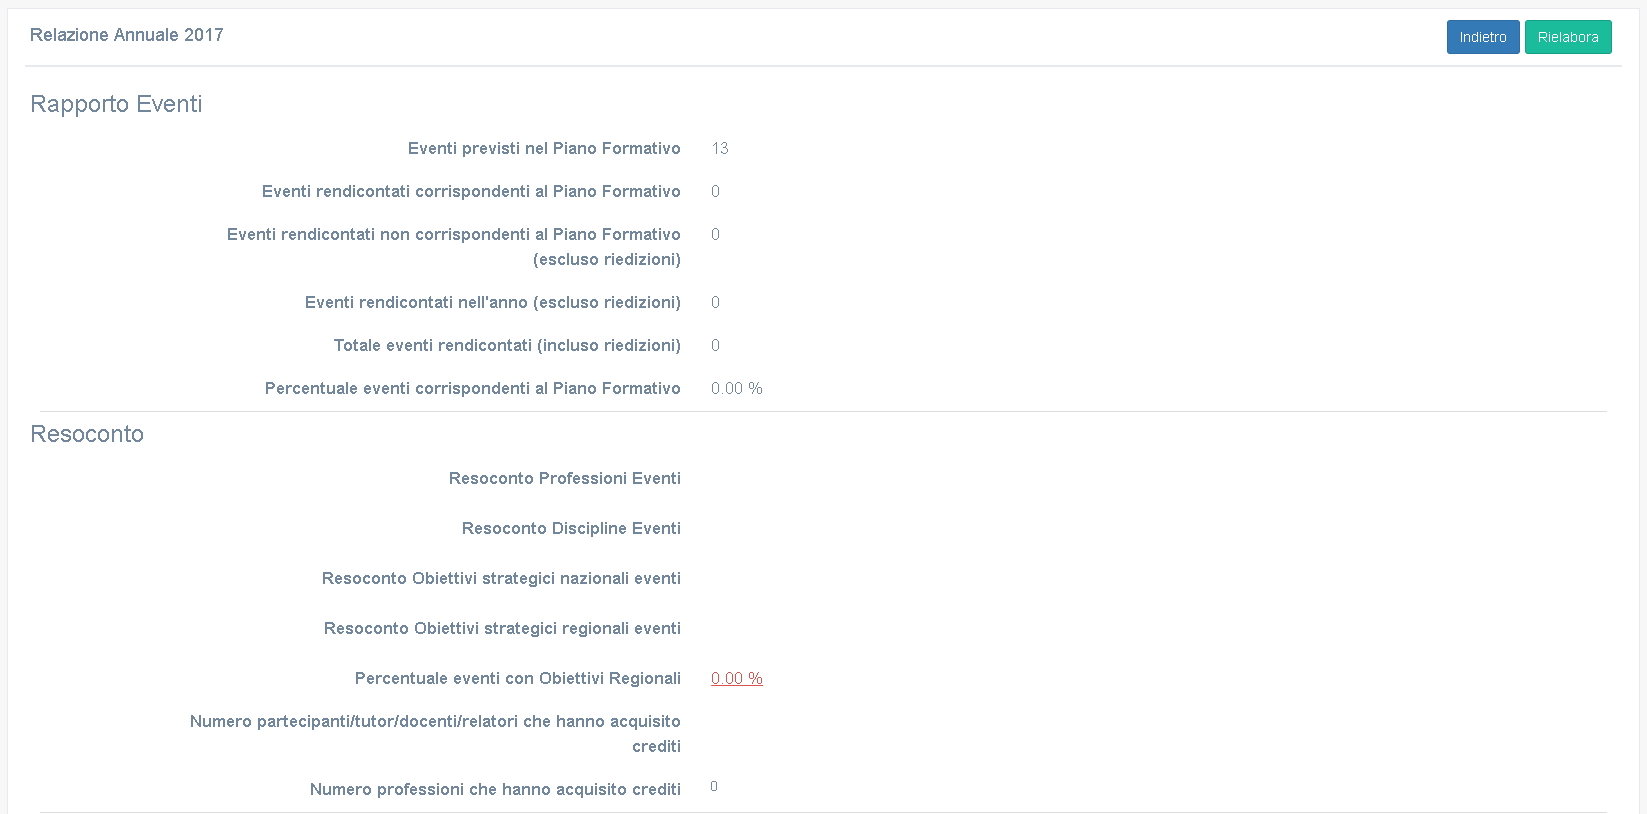This screenshot has width=1647, height=814.
Task: Open the 0.00 % Obiettivi Regionali link
Action: click(737, 678)
